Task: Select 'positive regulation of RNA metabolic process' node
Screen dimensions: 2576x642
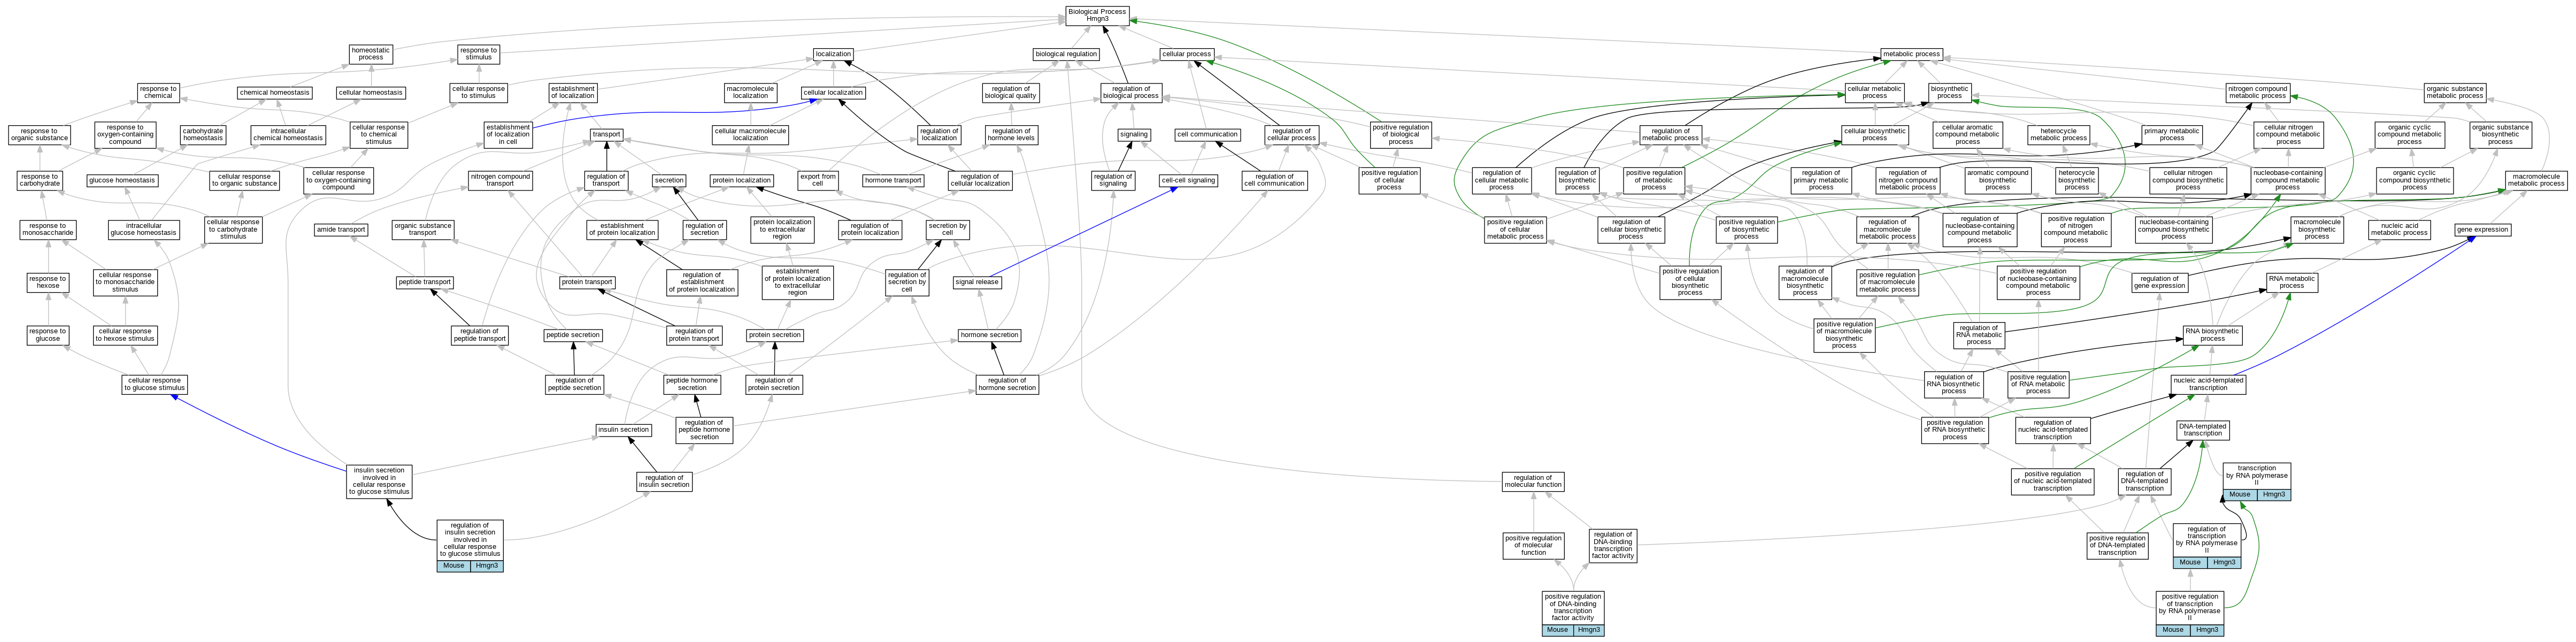Action: coord(2038,384)
